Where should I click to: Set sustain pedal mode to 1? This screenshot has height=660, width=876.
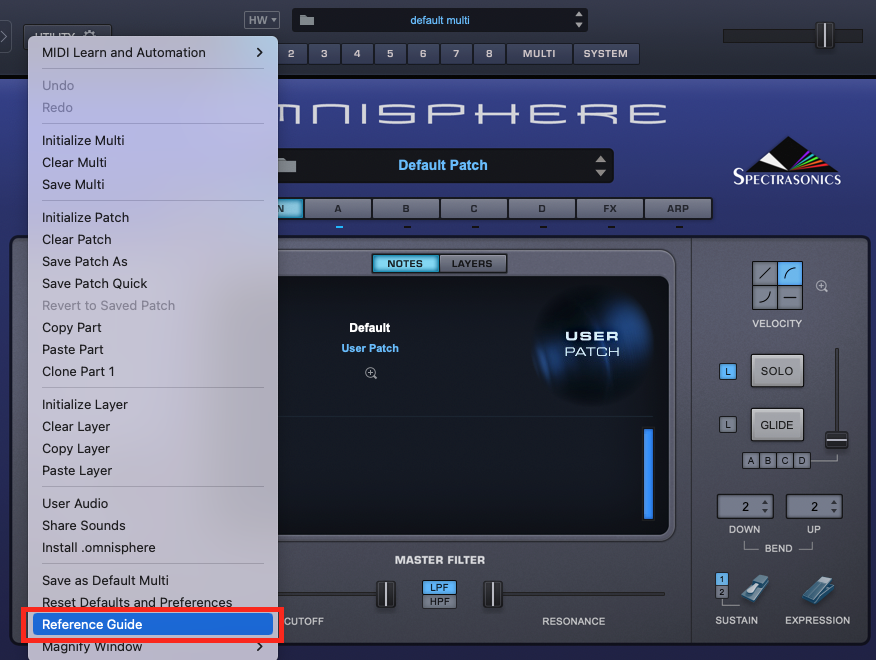722,579
